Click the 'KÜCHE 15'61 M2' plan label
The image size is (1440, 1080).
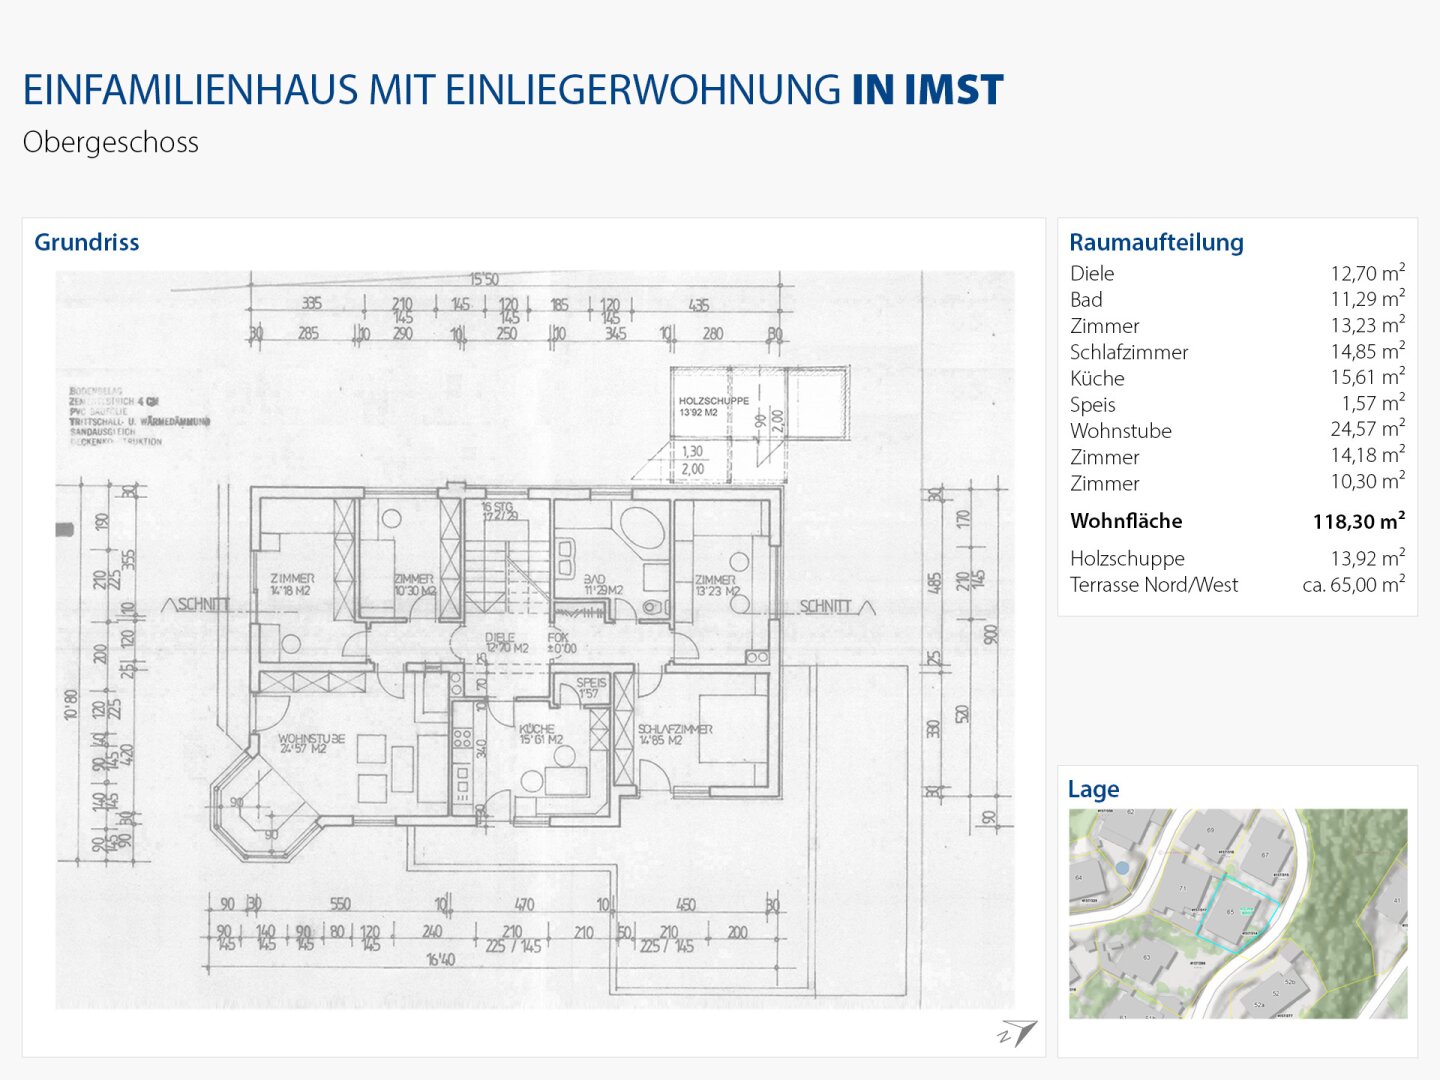tap(541, 734)
